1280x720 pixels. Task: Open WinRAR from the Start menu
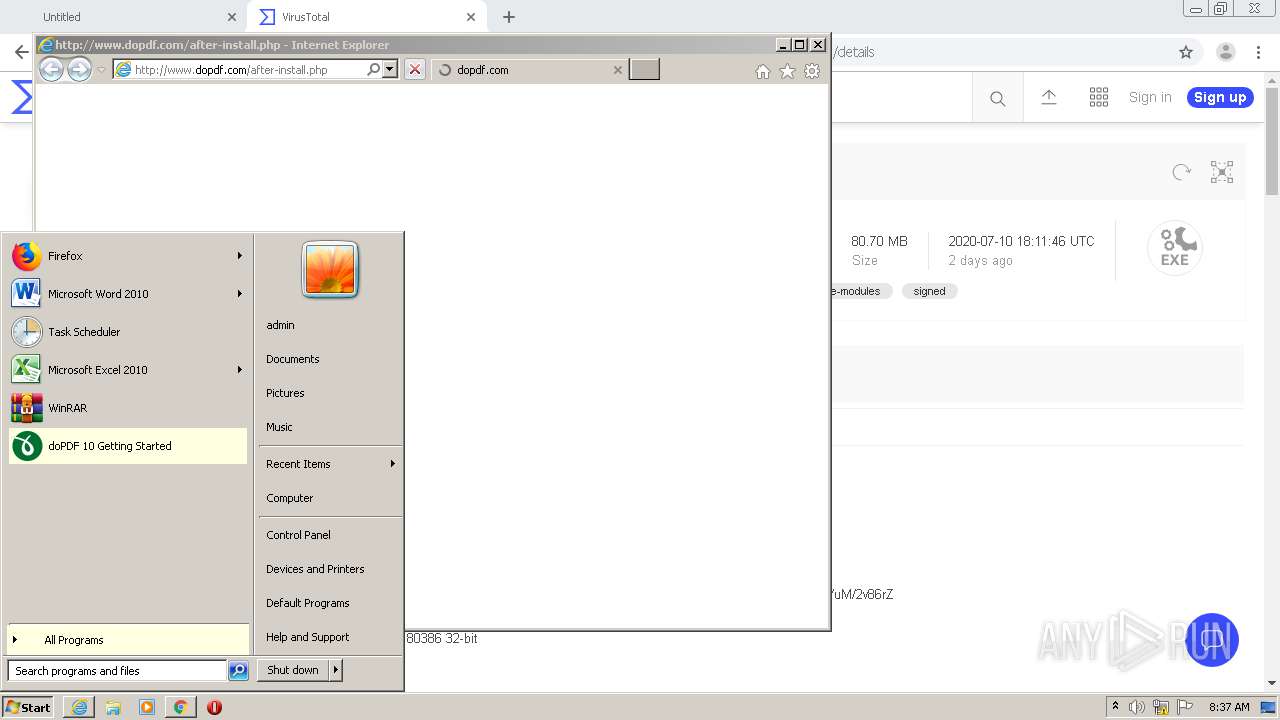point(128,408)
